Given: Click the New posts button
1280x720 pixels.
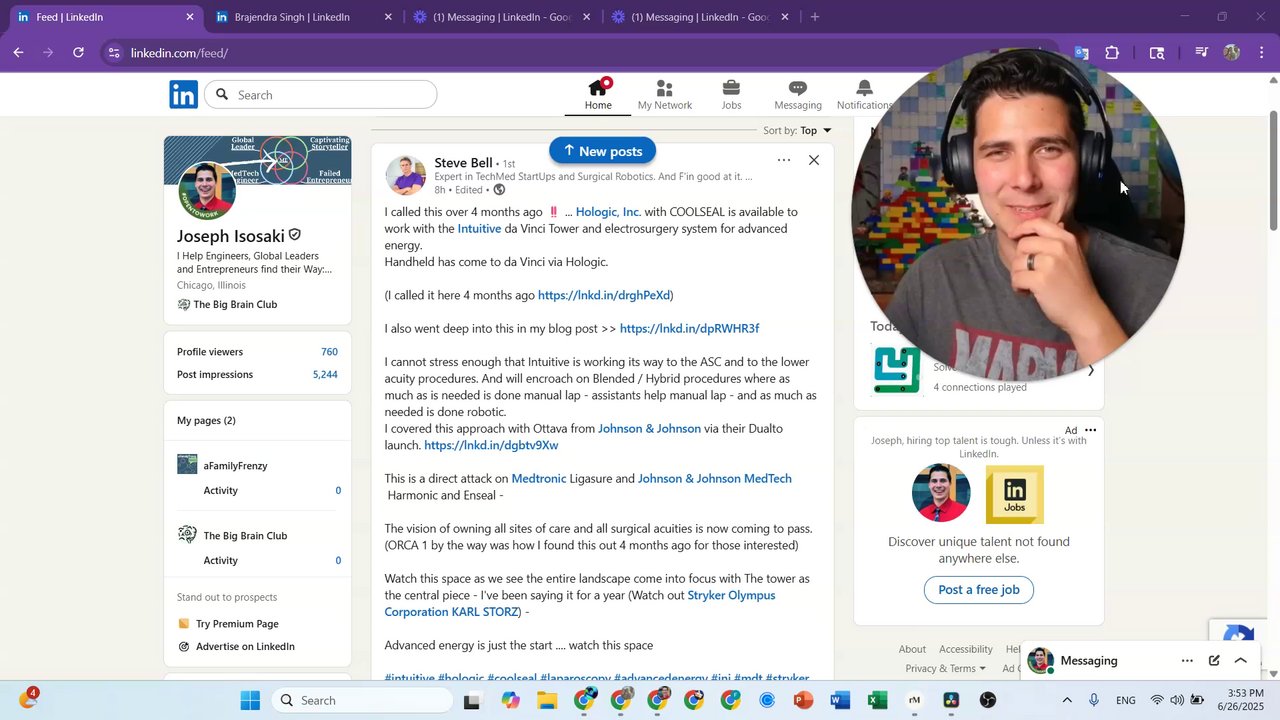Looking at the screenshot, I should [x=602, y=151].
